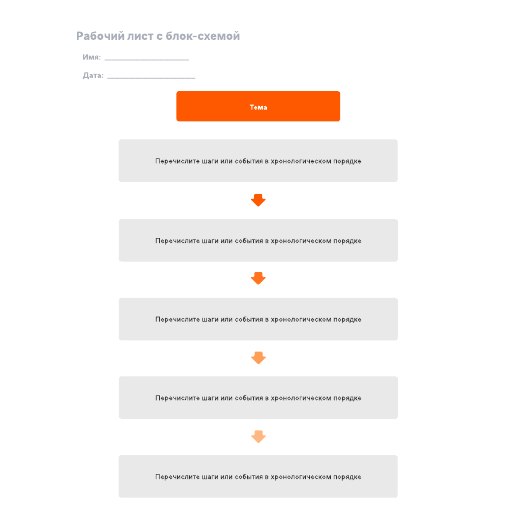516x516 pixels.
Task: Select the Имя: label text
Action: click(92, 57)
